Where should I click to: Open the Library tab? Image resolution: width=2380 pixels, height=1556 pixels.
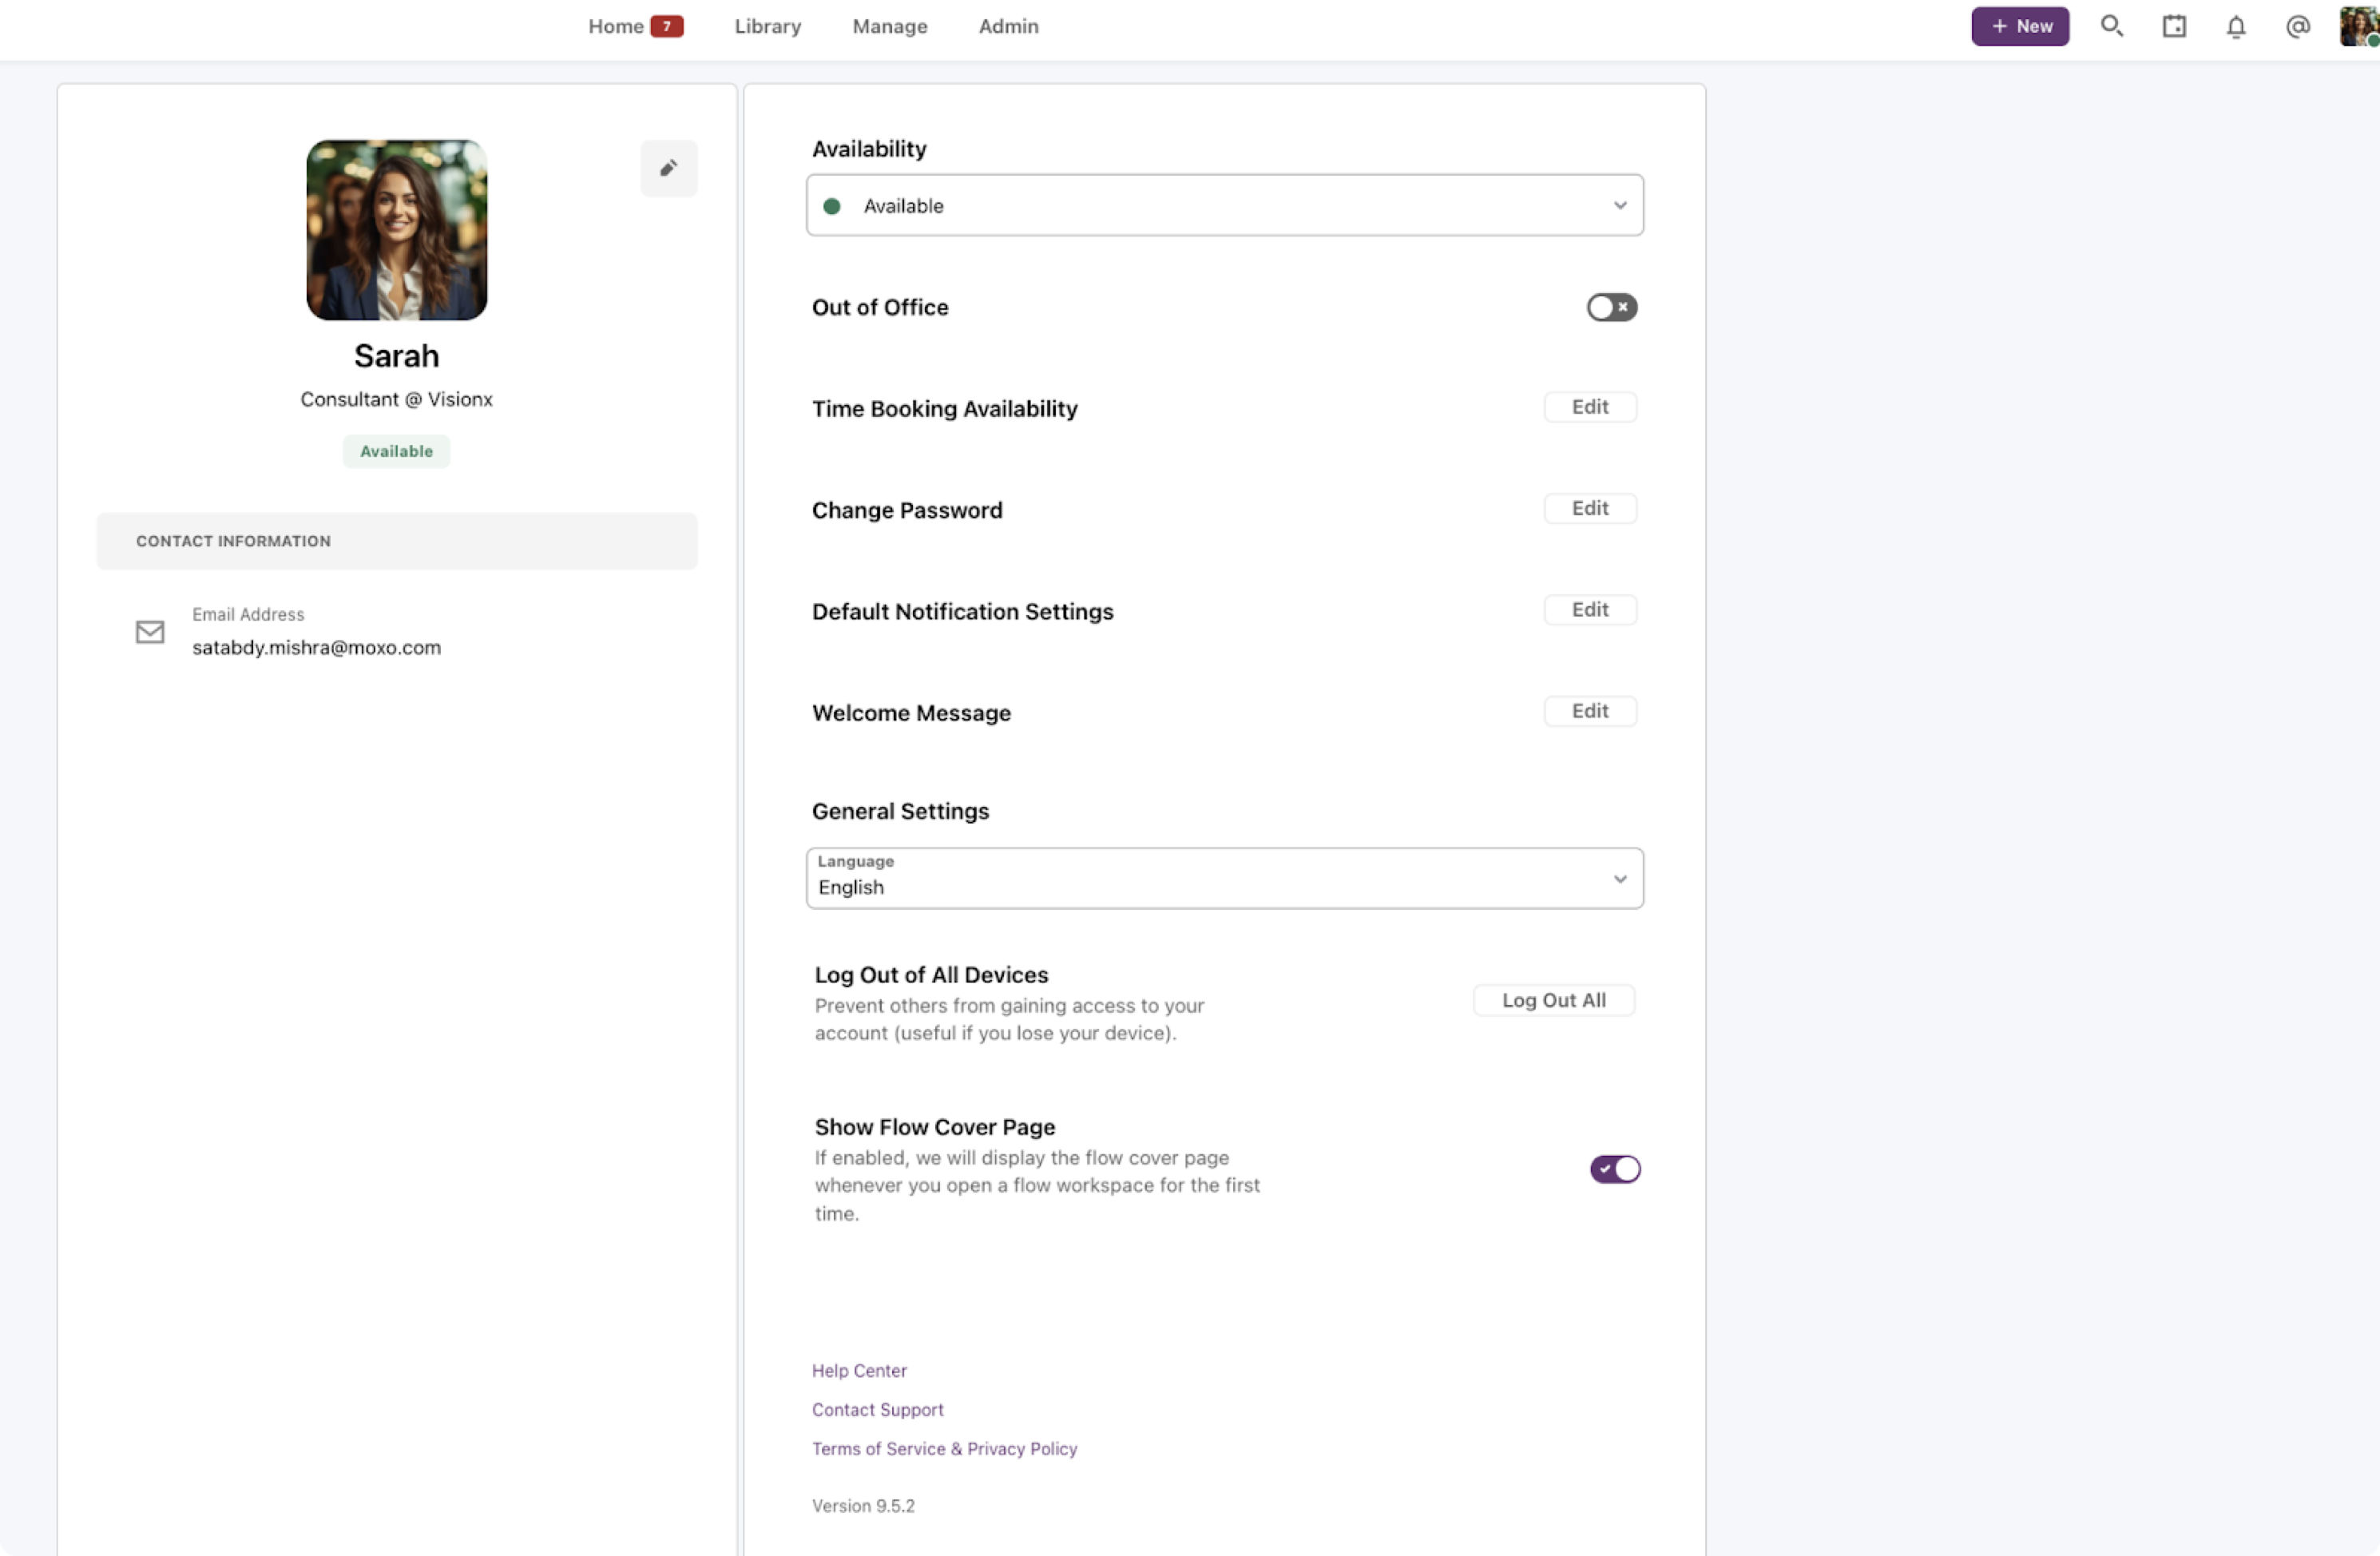767,26
